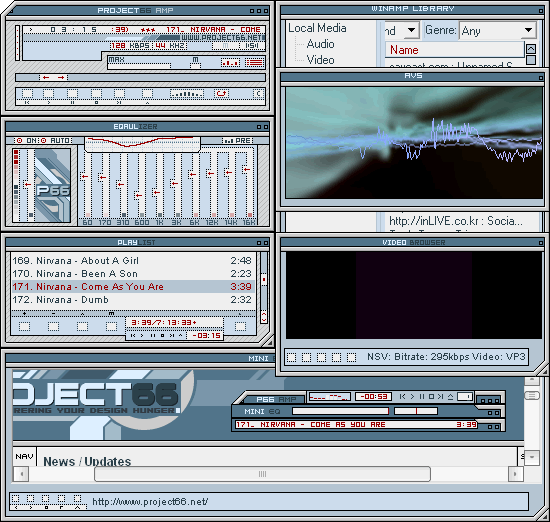Click the AVS visualization display

[414, 142]
